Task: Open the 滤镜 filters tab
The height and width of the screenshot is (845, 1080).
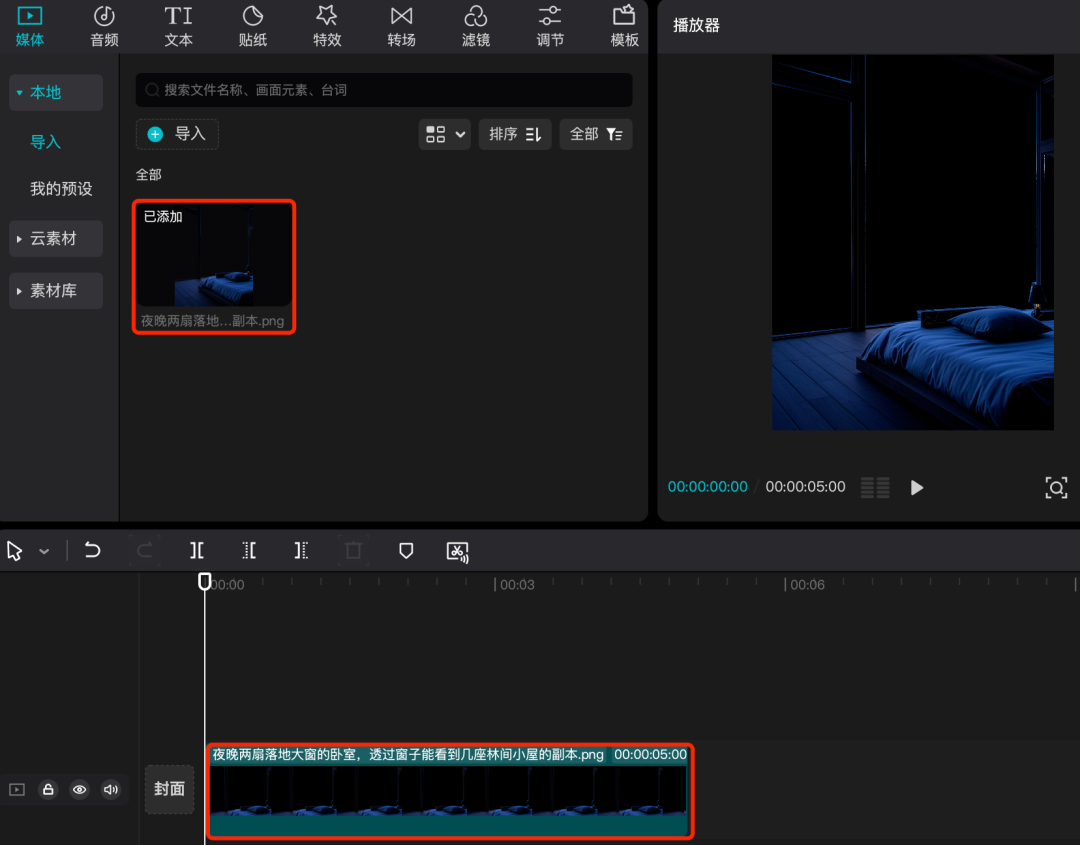Action: [x=476, y=26]
